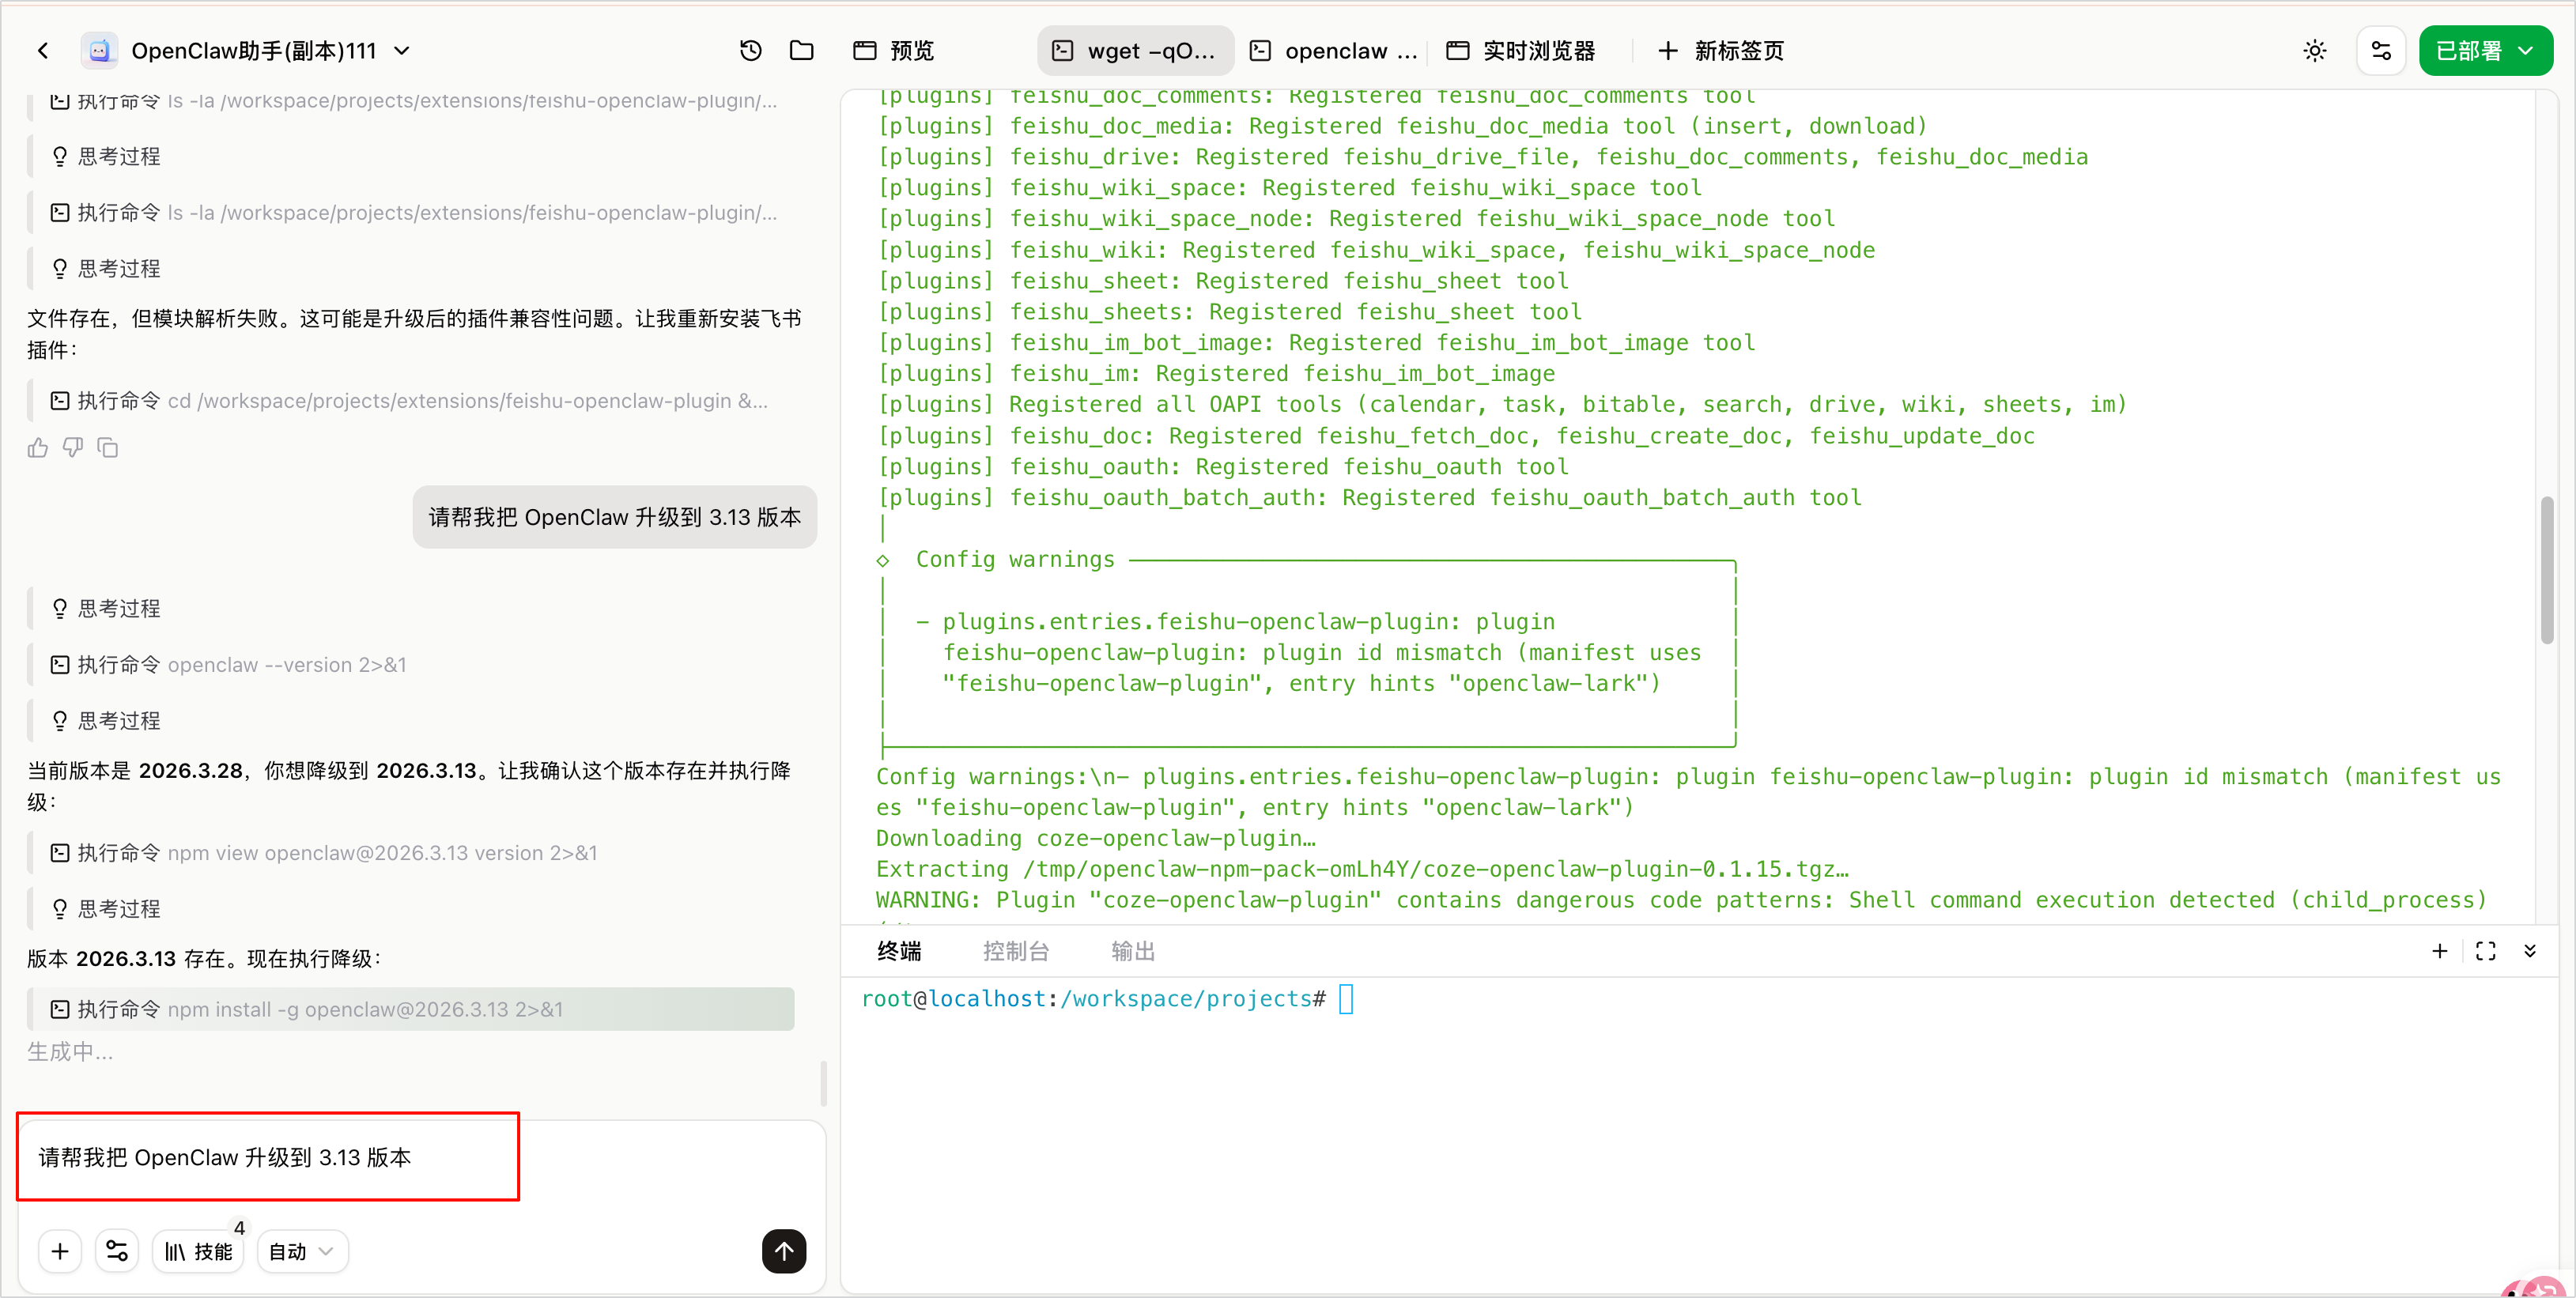Switch to the 实时浏览器 tab
The image size is (2576, 1298).
pyautogui.click(x=1520, y=51)
